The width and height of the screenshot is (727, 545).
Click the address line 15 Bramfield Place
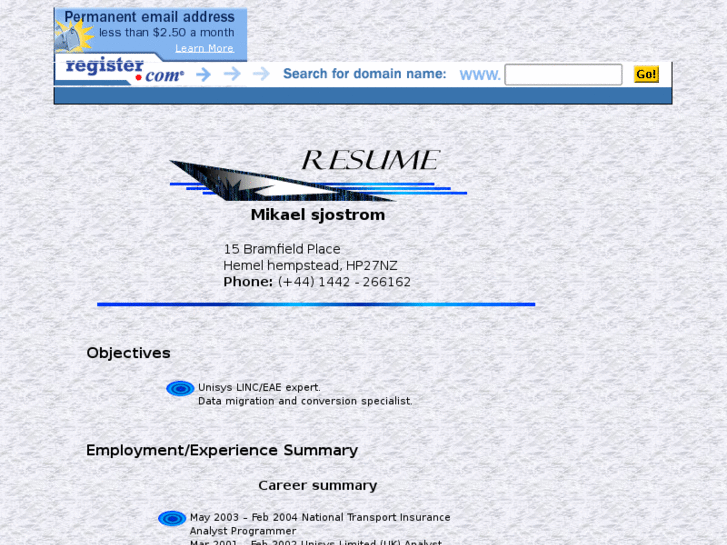coord(282,249)
